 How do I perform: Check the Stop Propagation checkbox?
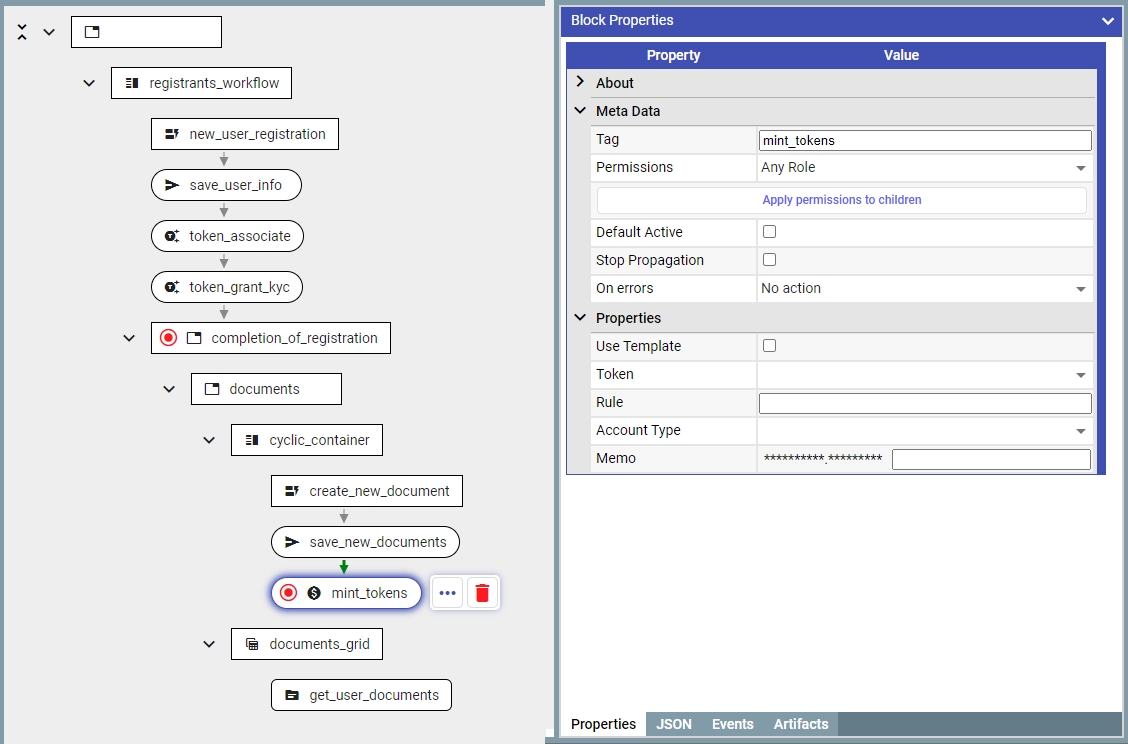coord(769,260)
